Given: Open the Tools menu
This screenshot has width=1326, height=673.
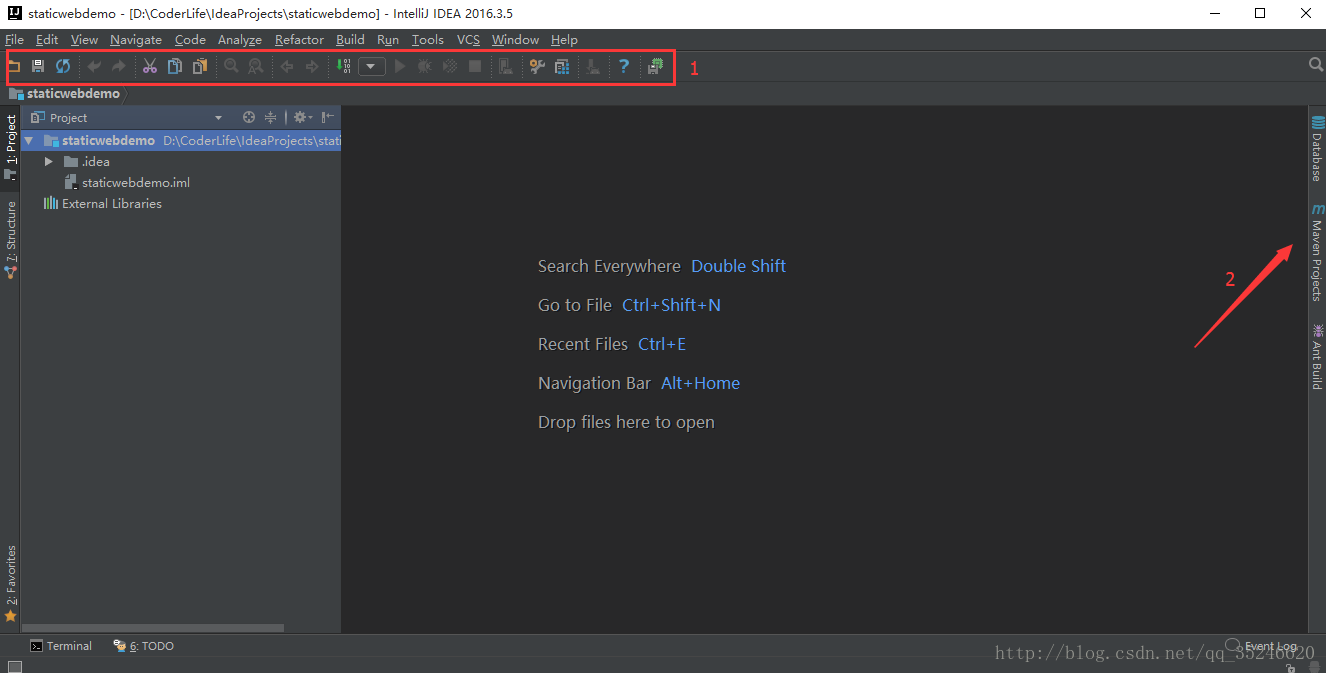Looking at the screenshot, I should [428, 40].
